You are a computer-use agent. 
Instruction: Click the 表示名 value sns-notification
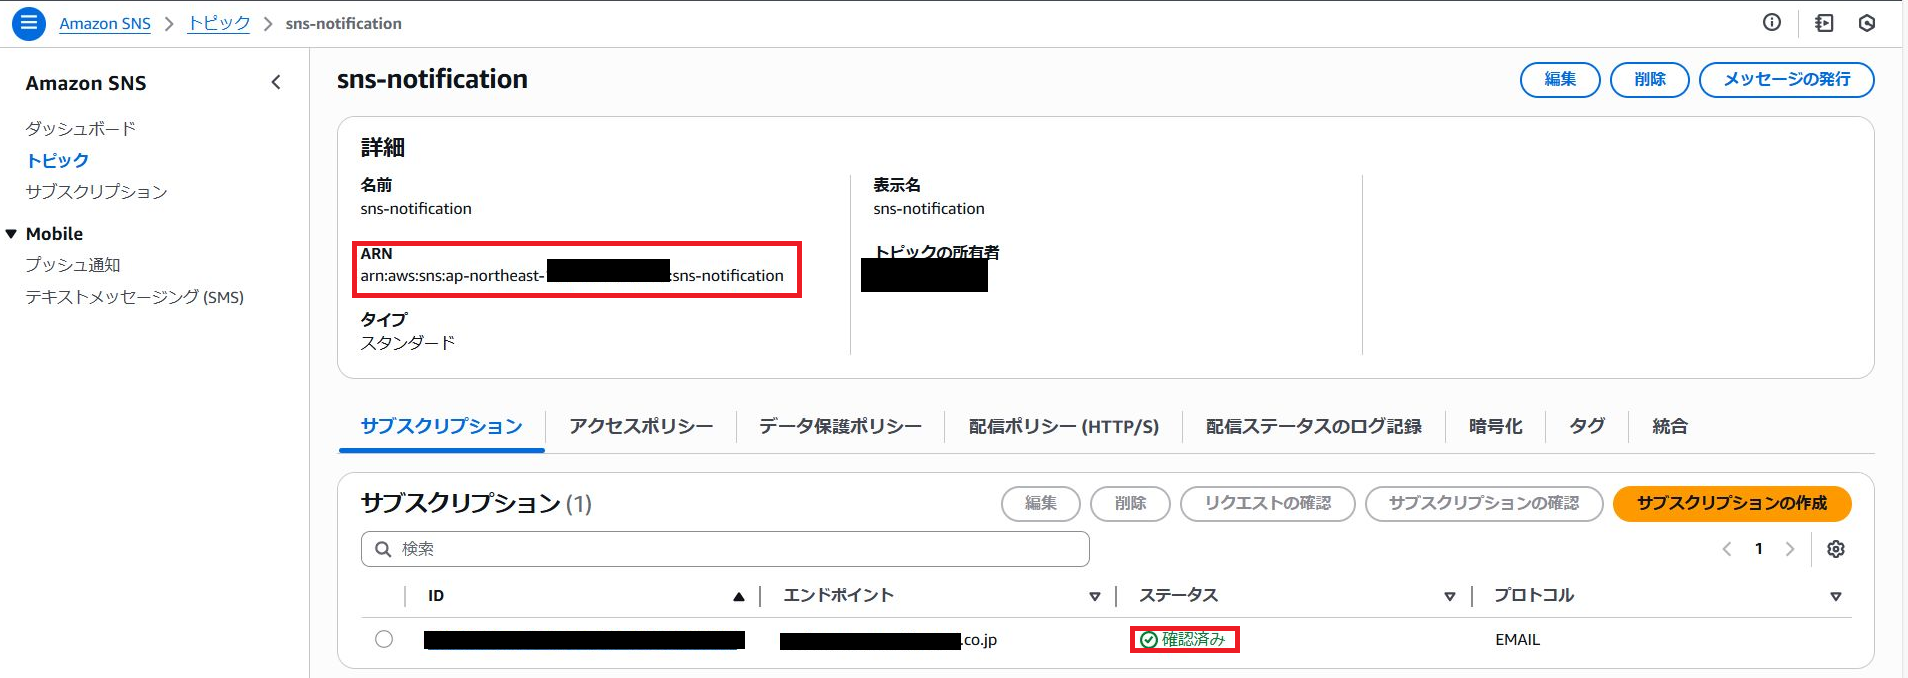pyautogui.click(x=929, y=209)
